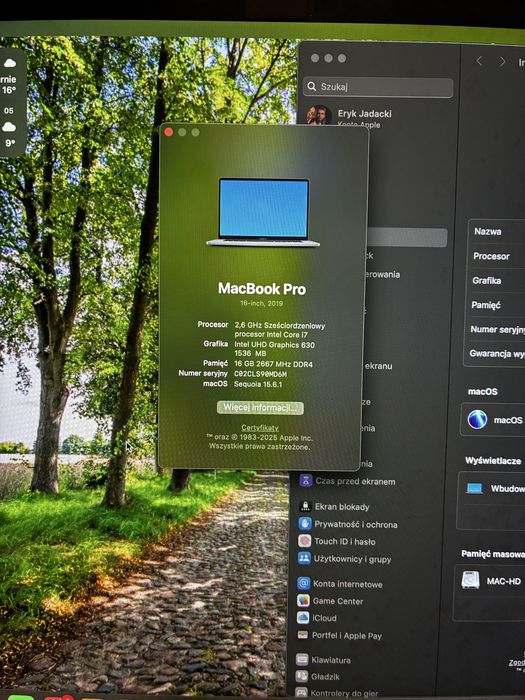Select Gładzik sidebar item
The image size is (525, 700).
point(318,677)
